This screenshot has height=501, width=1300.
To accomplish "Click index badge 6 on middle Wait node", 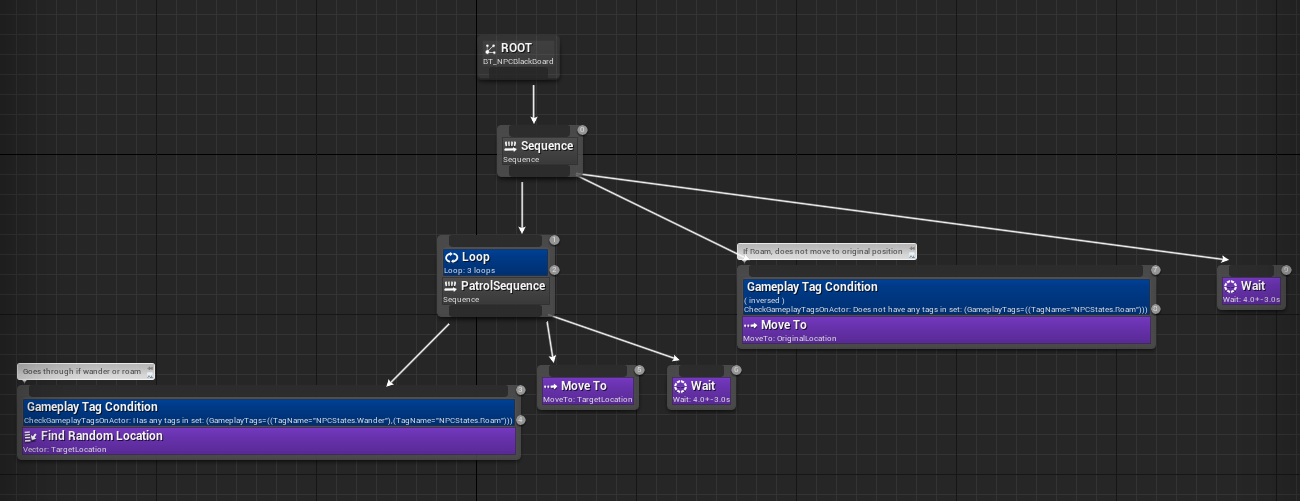I will point(736,370).
